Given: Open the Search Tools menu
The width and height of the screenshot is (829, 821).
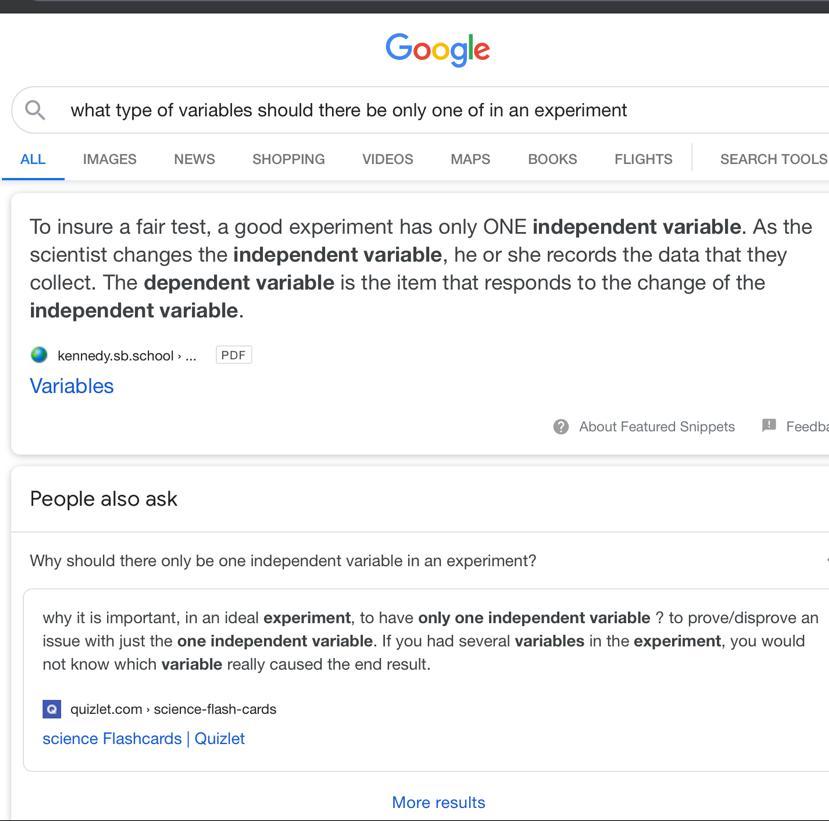Looking at the screenshot, I should [773, 159].
